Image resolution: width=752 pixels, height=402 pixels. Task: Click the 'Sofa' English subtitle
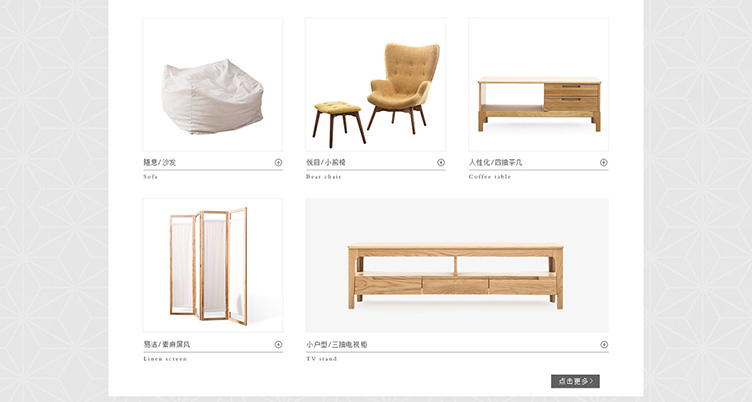[x=150, y=177]
